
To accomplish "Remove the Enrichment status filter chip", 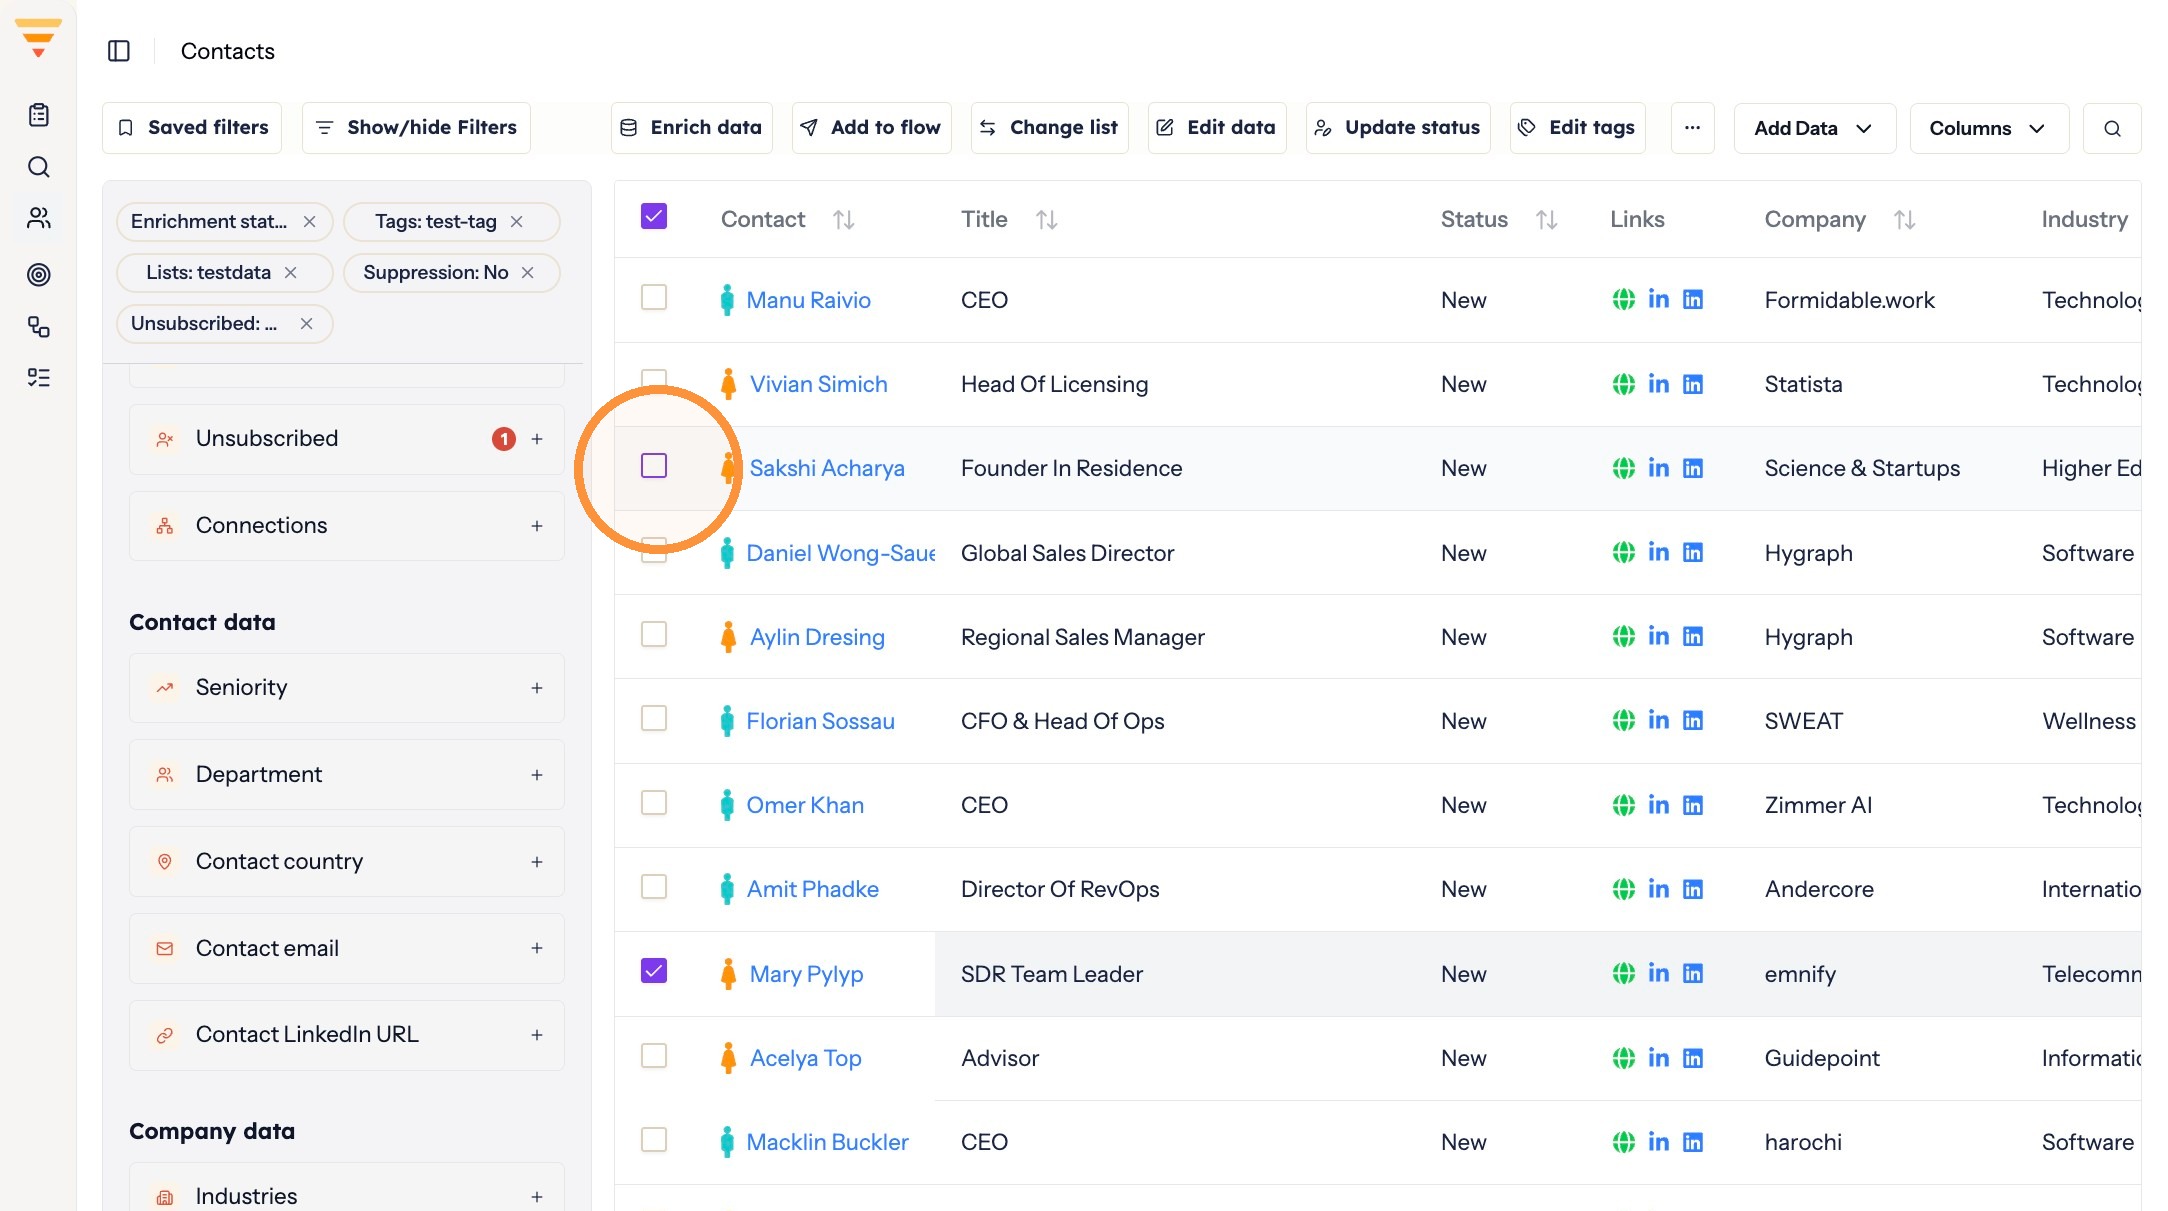I will click(x=310, y=222).
